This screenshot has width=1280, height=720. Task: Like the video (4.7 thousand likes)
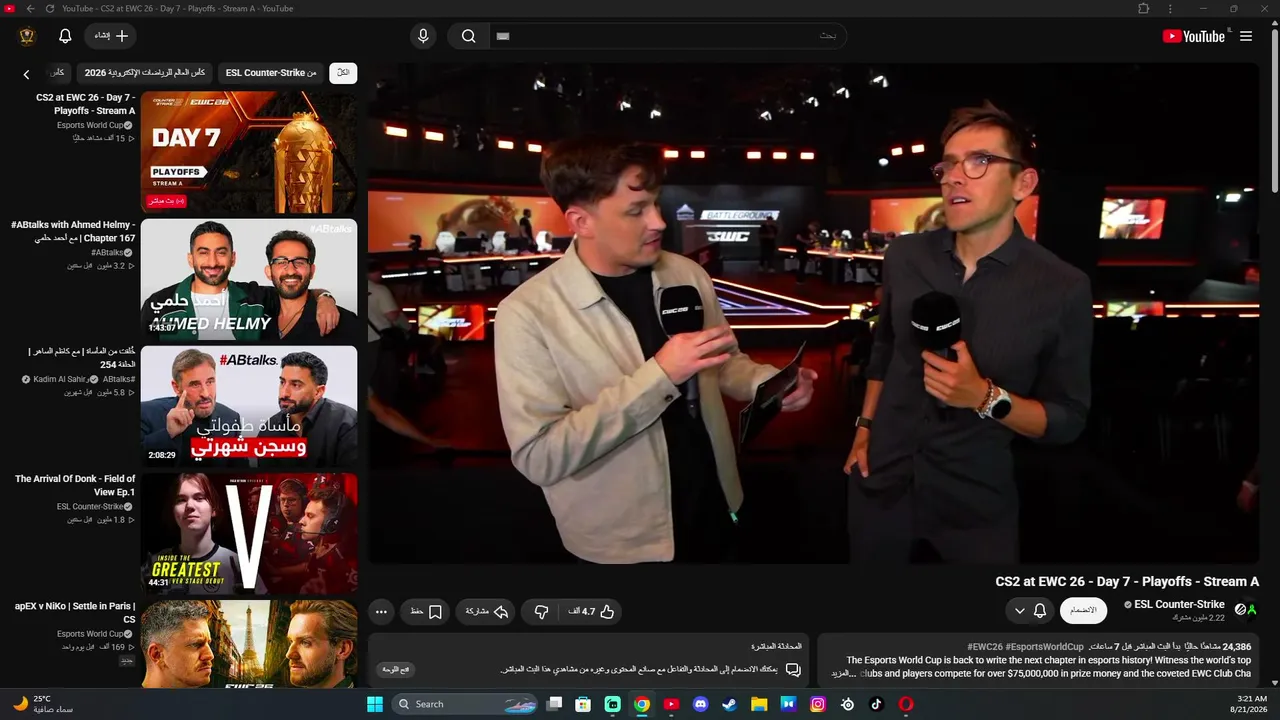point(591,612)
